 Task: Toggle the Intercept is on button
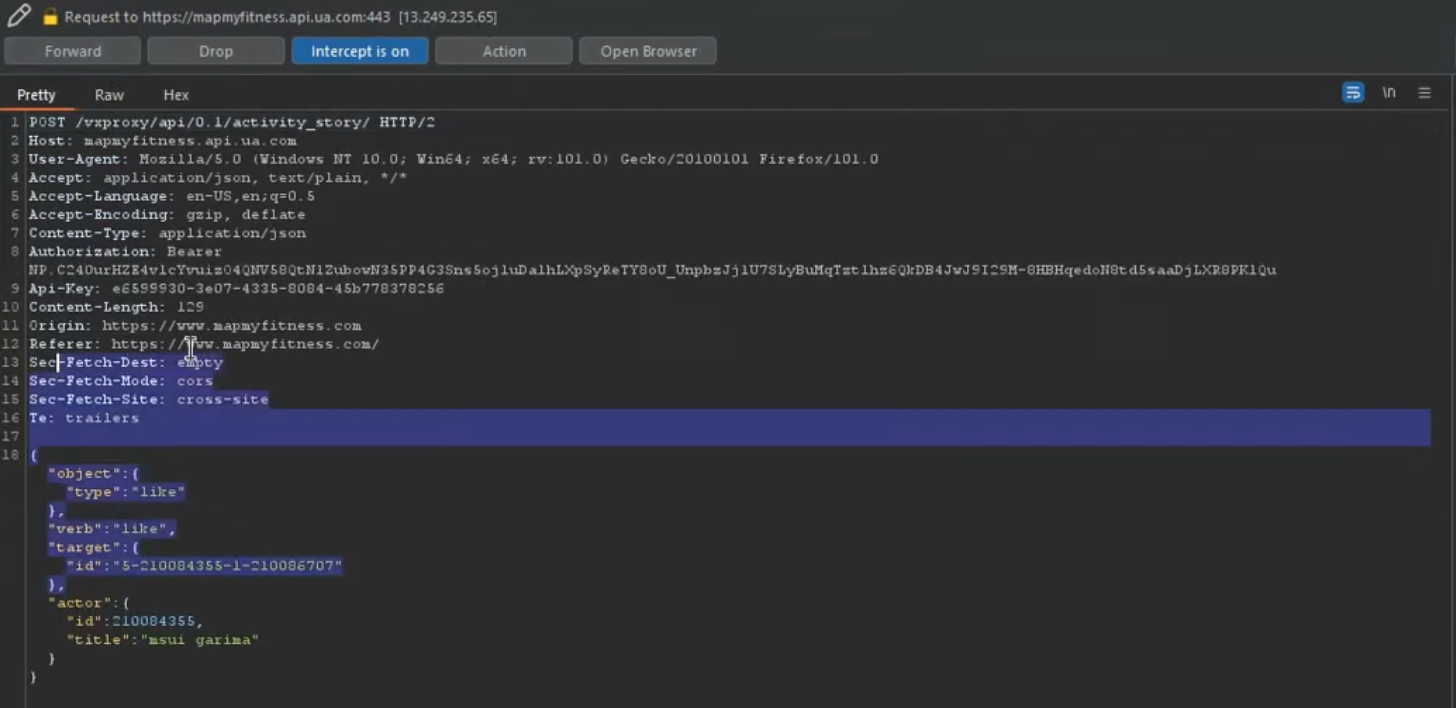click(x=360, y=51)
